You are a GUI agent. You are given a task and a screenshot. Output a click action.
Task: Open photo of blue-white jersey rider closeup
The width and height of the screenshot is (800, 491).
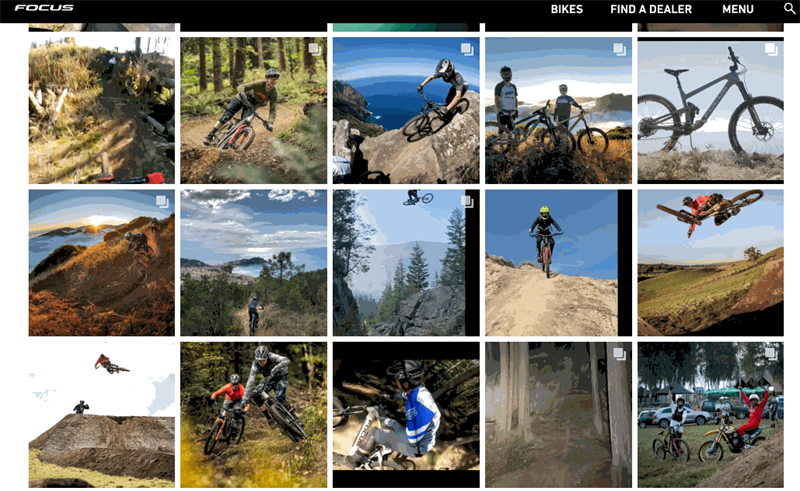coord(406,415)
